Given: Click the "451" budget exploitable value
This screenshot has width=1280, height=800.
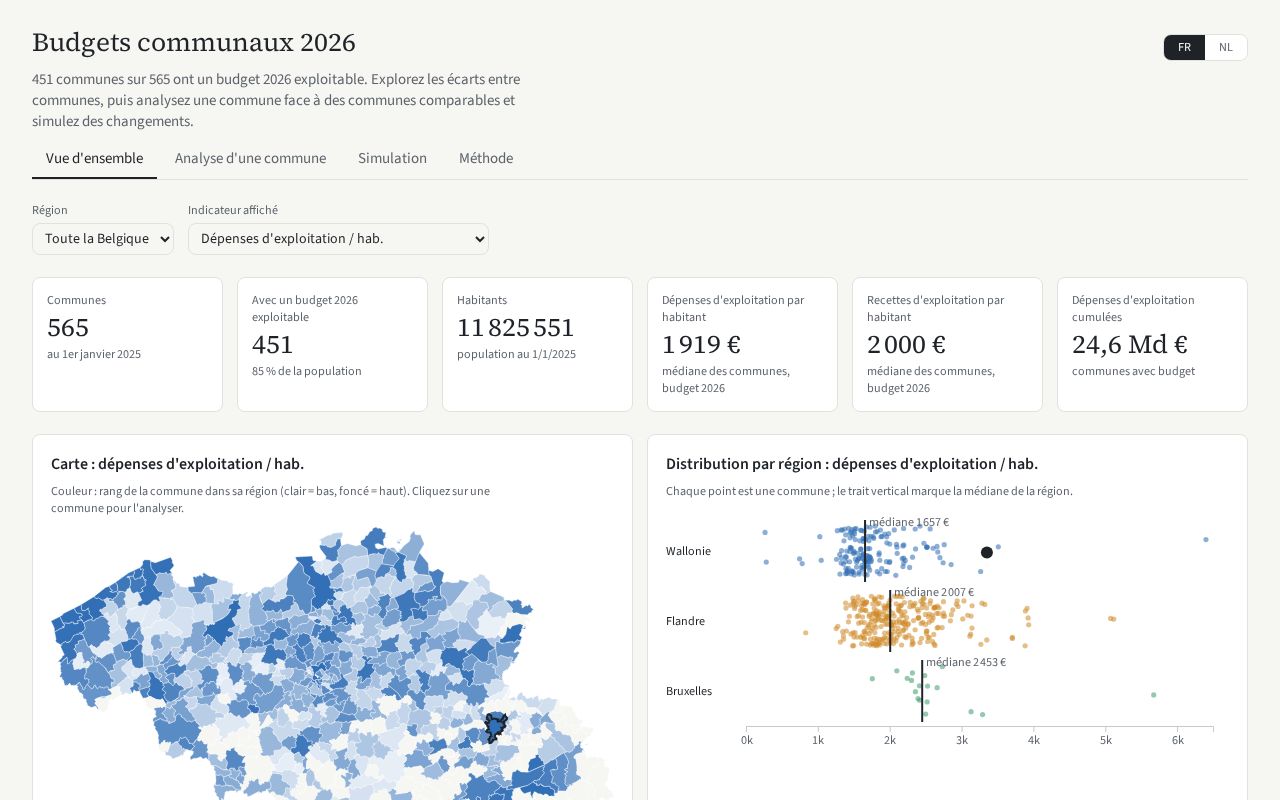Looking at the screenshot, I should coord(273,345).
